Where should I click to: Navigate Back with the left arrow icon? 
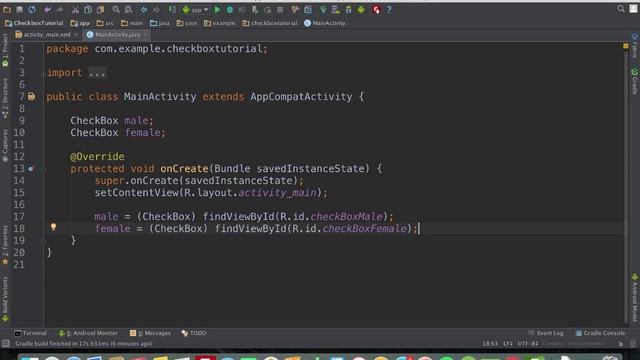(144, 9)
